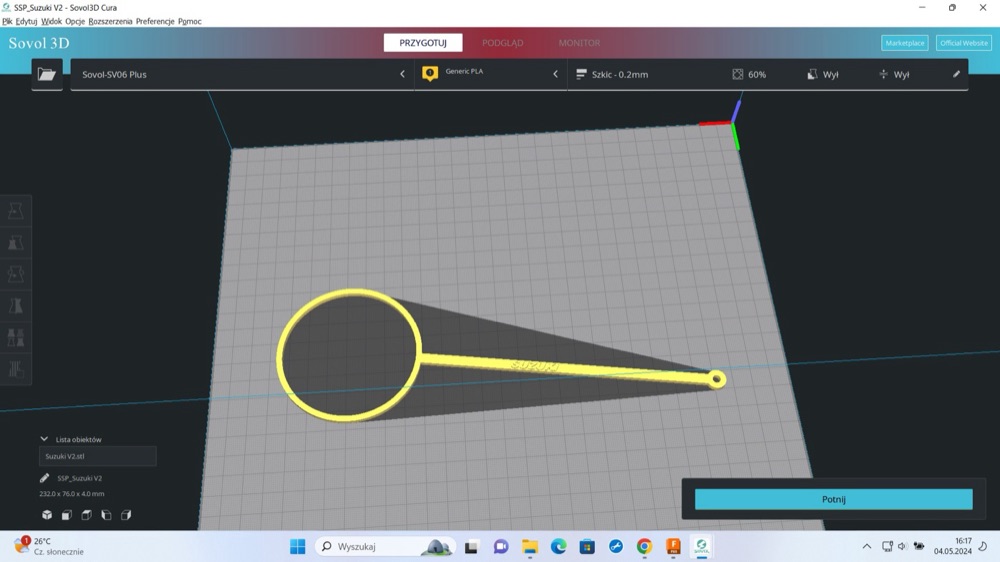Toggle build plate adhesion setting Wył
The width and height of the screenshot is (1000, 562).
coord(893,75)
